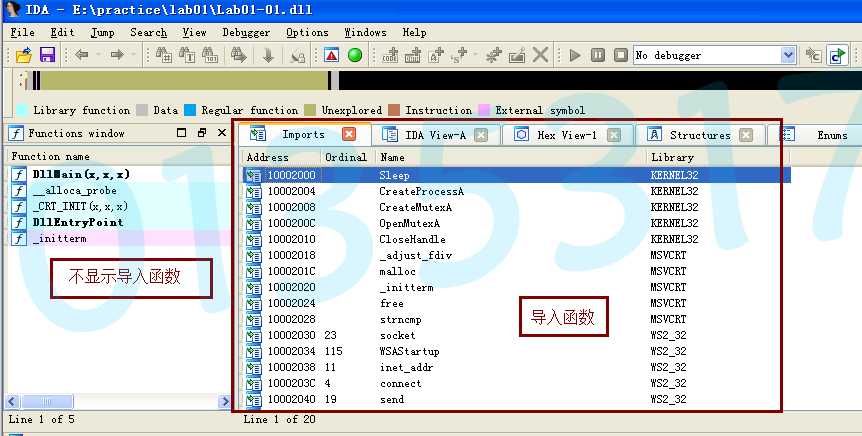Click the convert to data icon

(413, 55)
